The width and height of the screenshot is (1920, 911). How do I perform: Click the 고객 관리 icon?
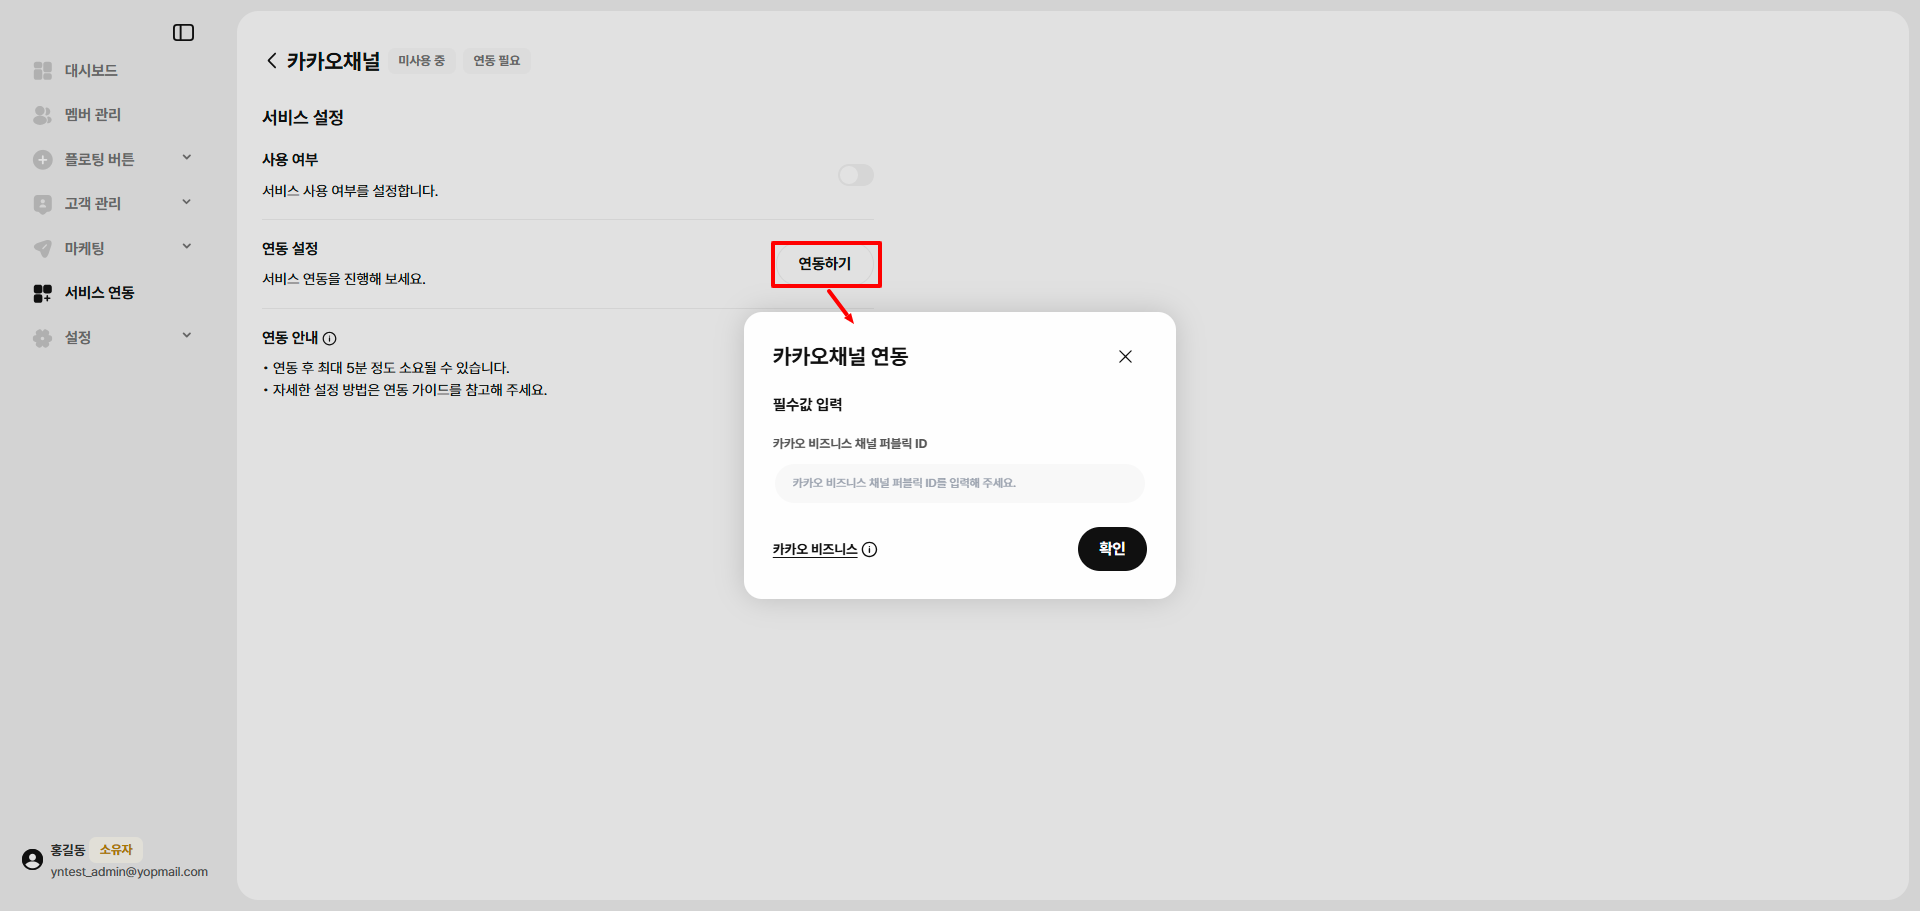coord(43,204)
